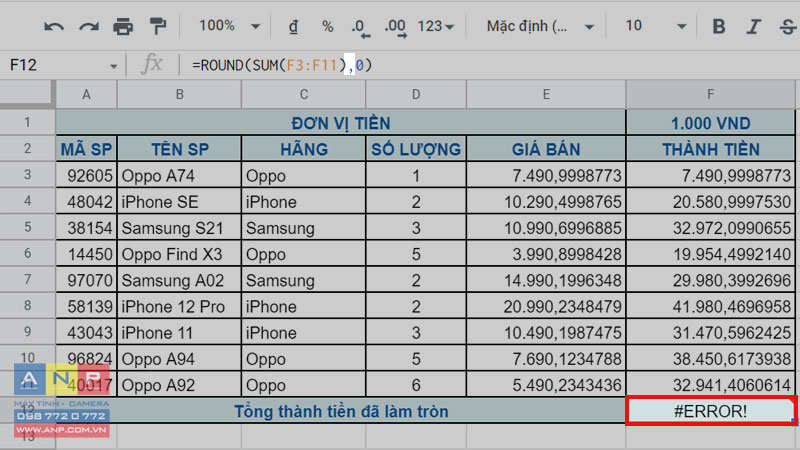Image resolution: width=800 pixels, height=450 pixels.
Task: Click total cell 38.450,6173938
Action: pyautogui.click(x=710, y=359)
